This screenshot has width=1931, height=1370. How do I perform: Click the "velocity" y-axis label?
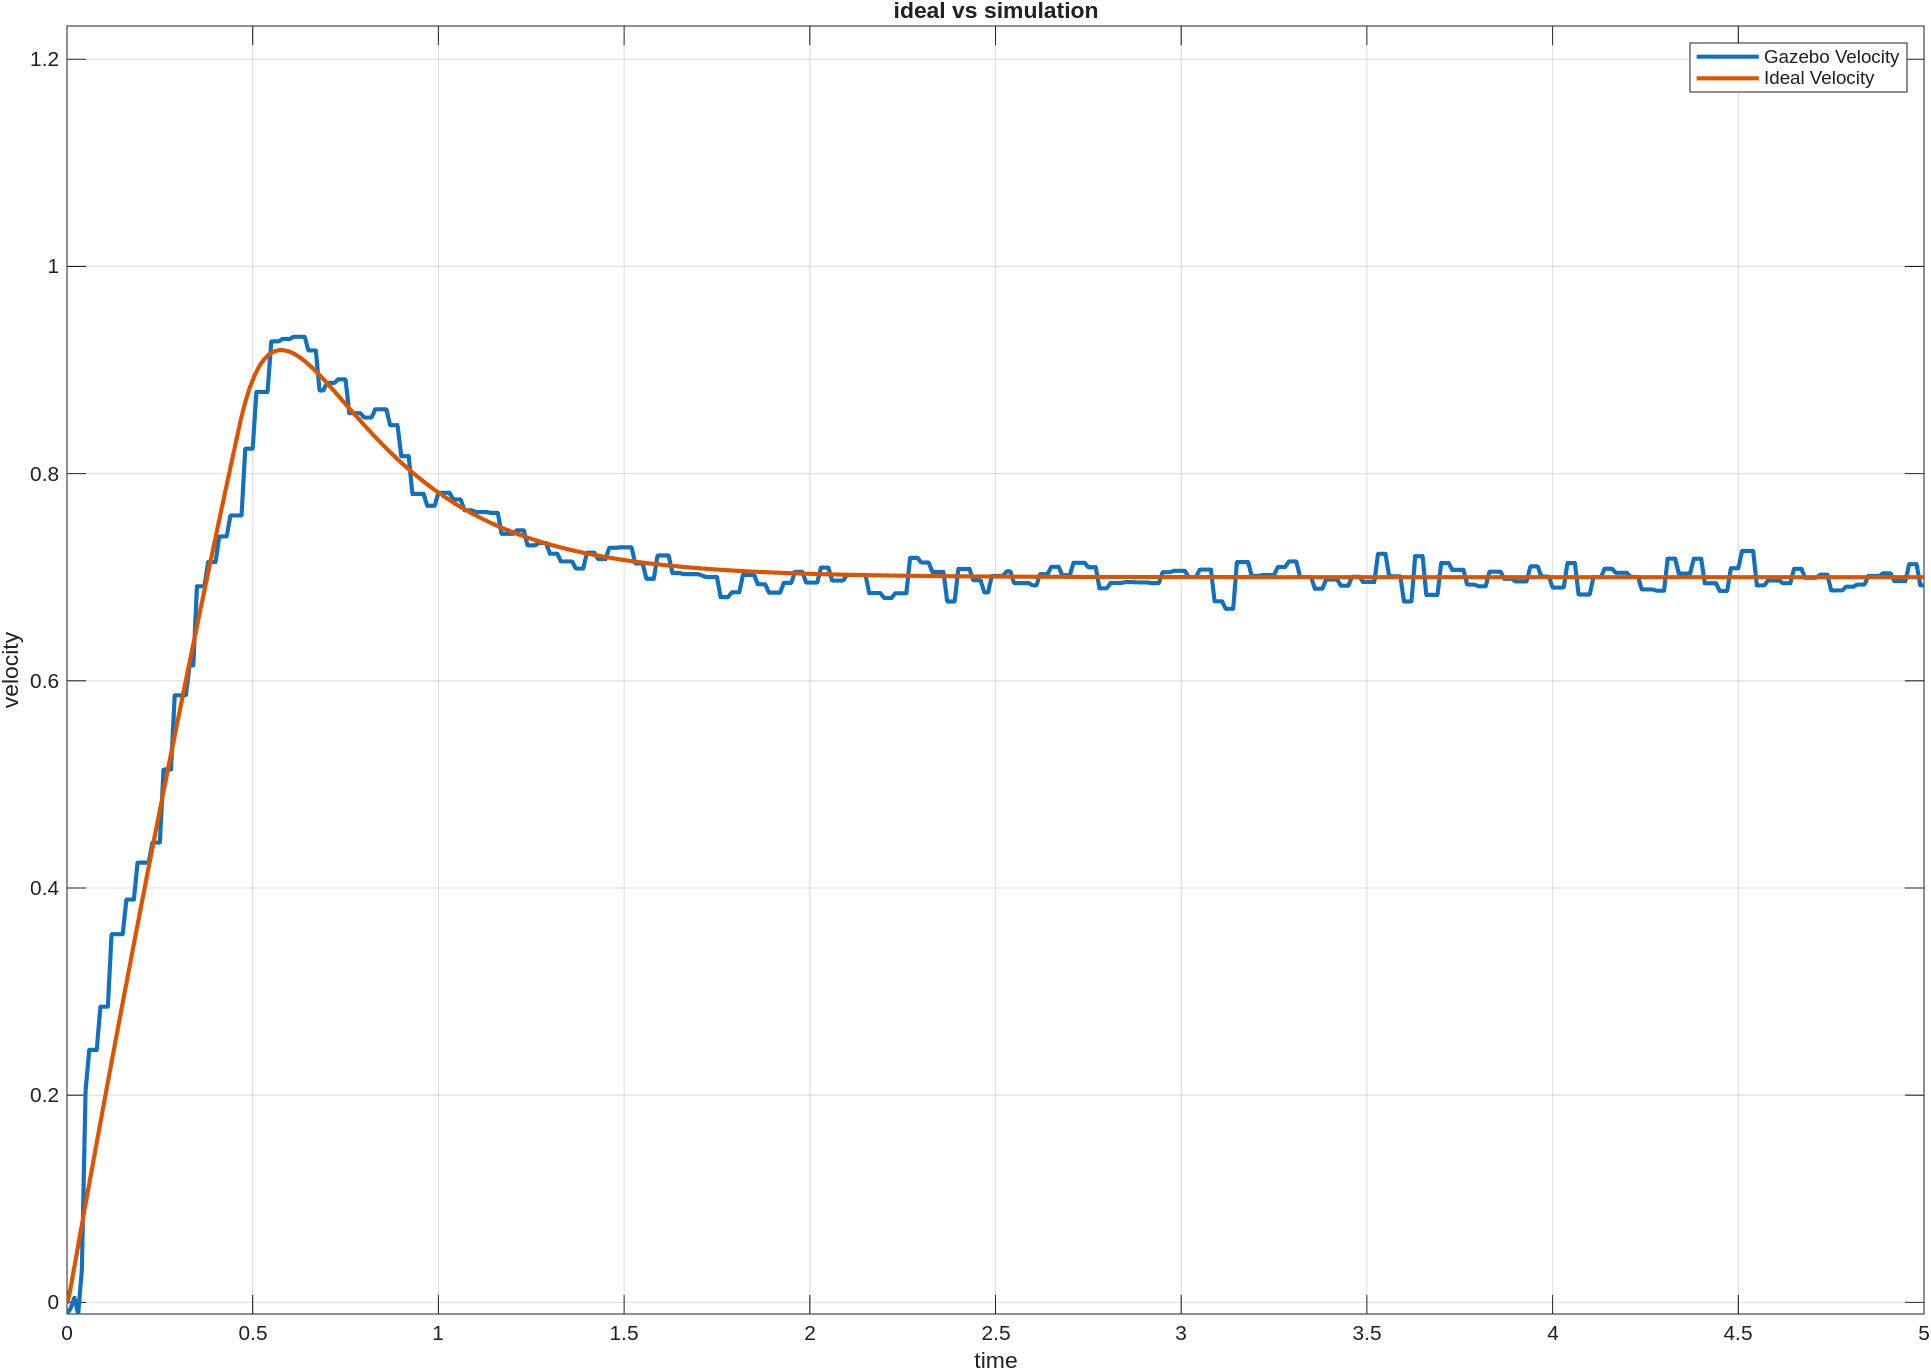click(x=12, y=669)
